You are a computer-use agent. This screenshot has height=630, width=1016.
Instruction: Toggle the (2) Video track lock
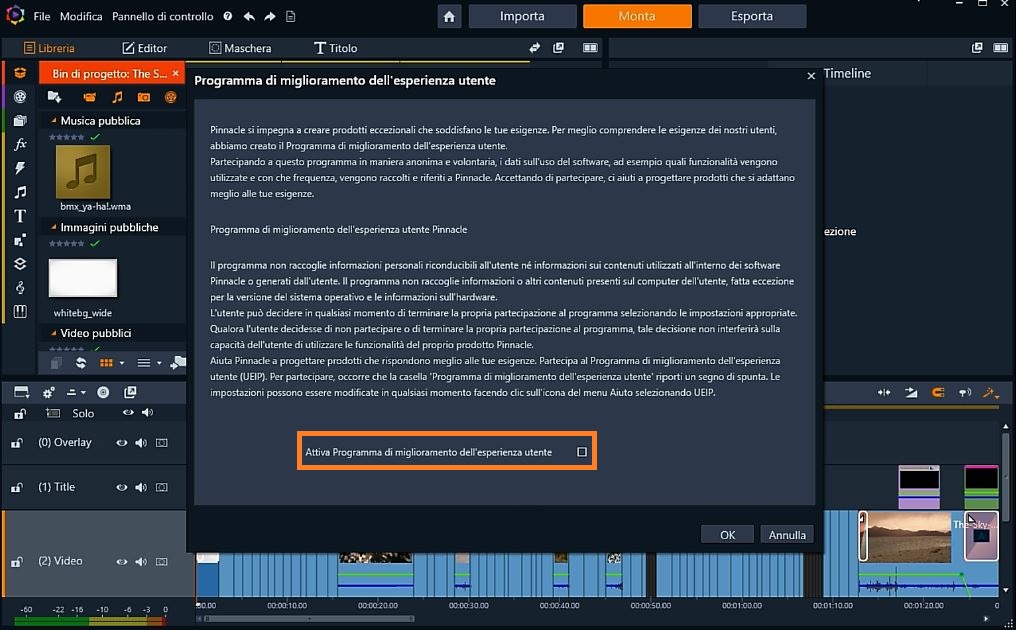click(17, 562)
